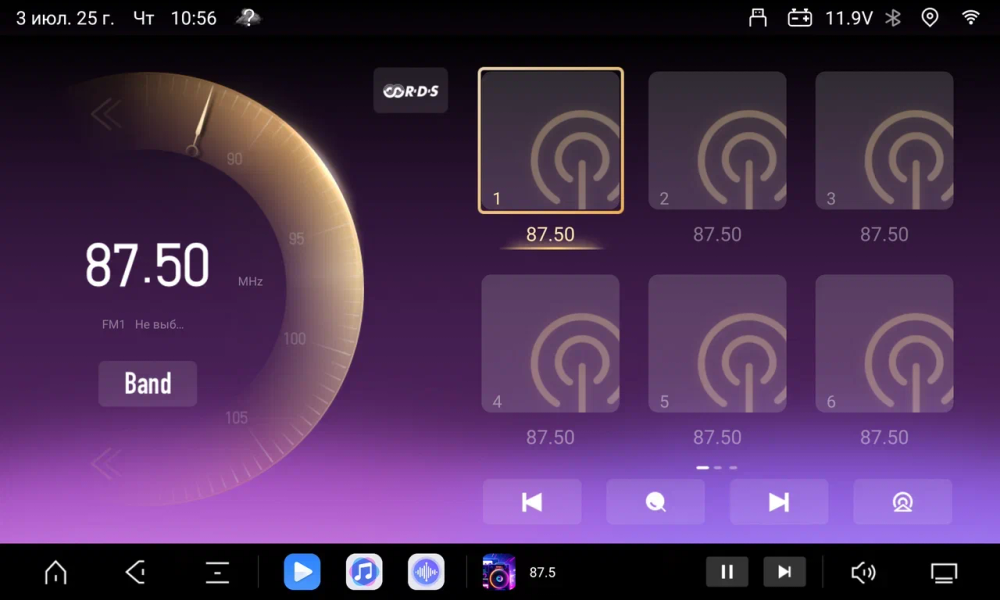Tap the Home navigation button
1000x600 pixels.
[x=55, y=572]
